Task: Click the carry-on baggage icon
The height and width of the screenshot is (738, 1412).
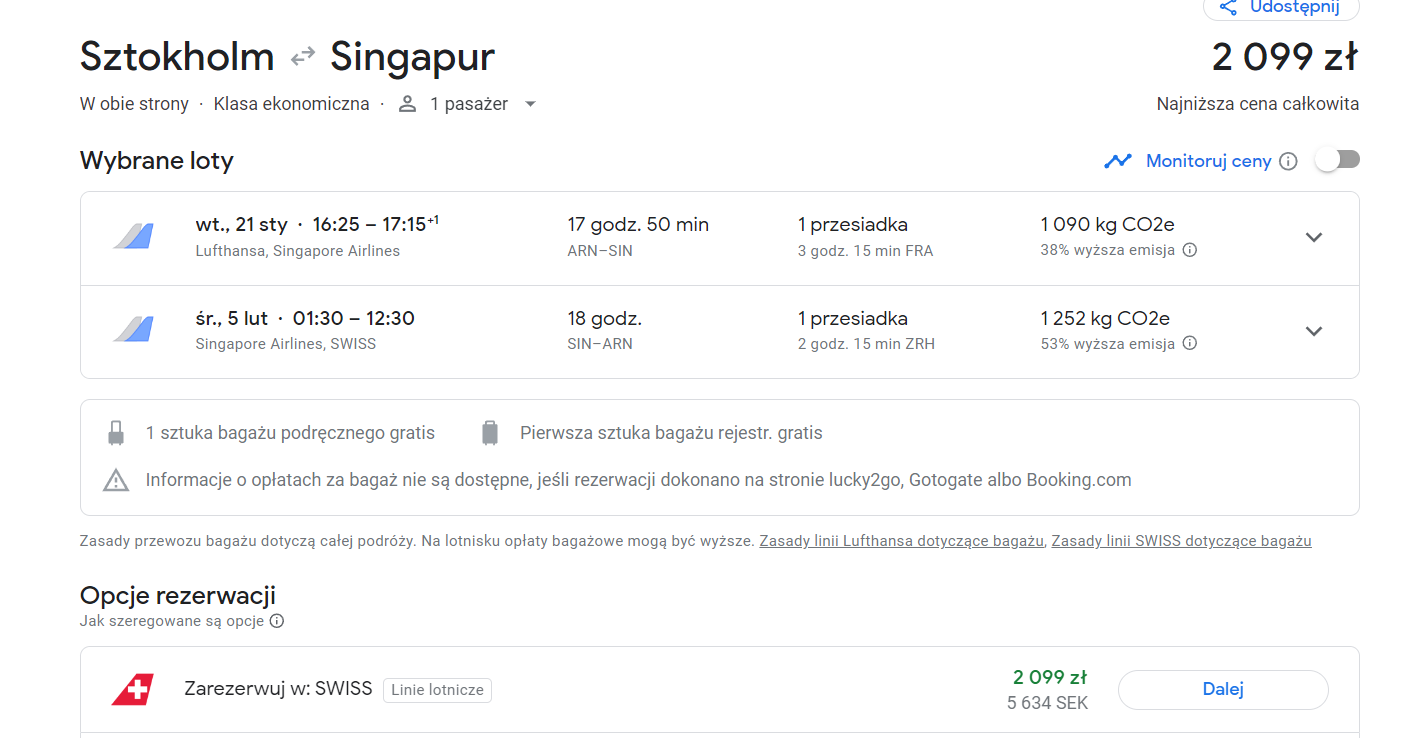Action: (x=116, y=433)
